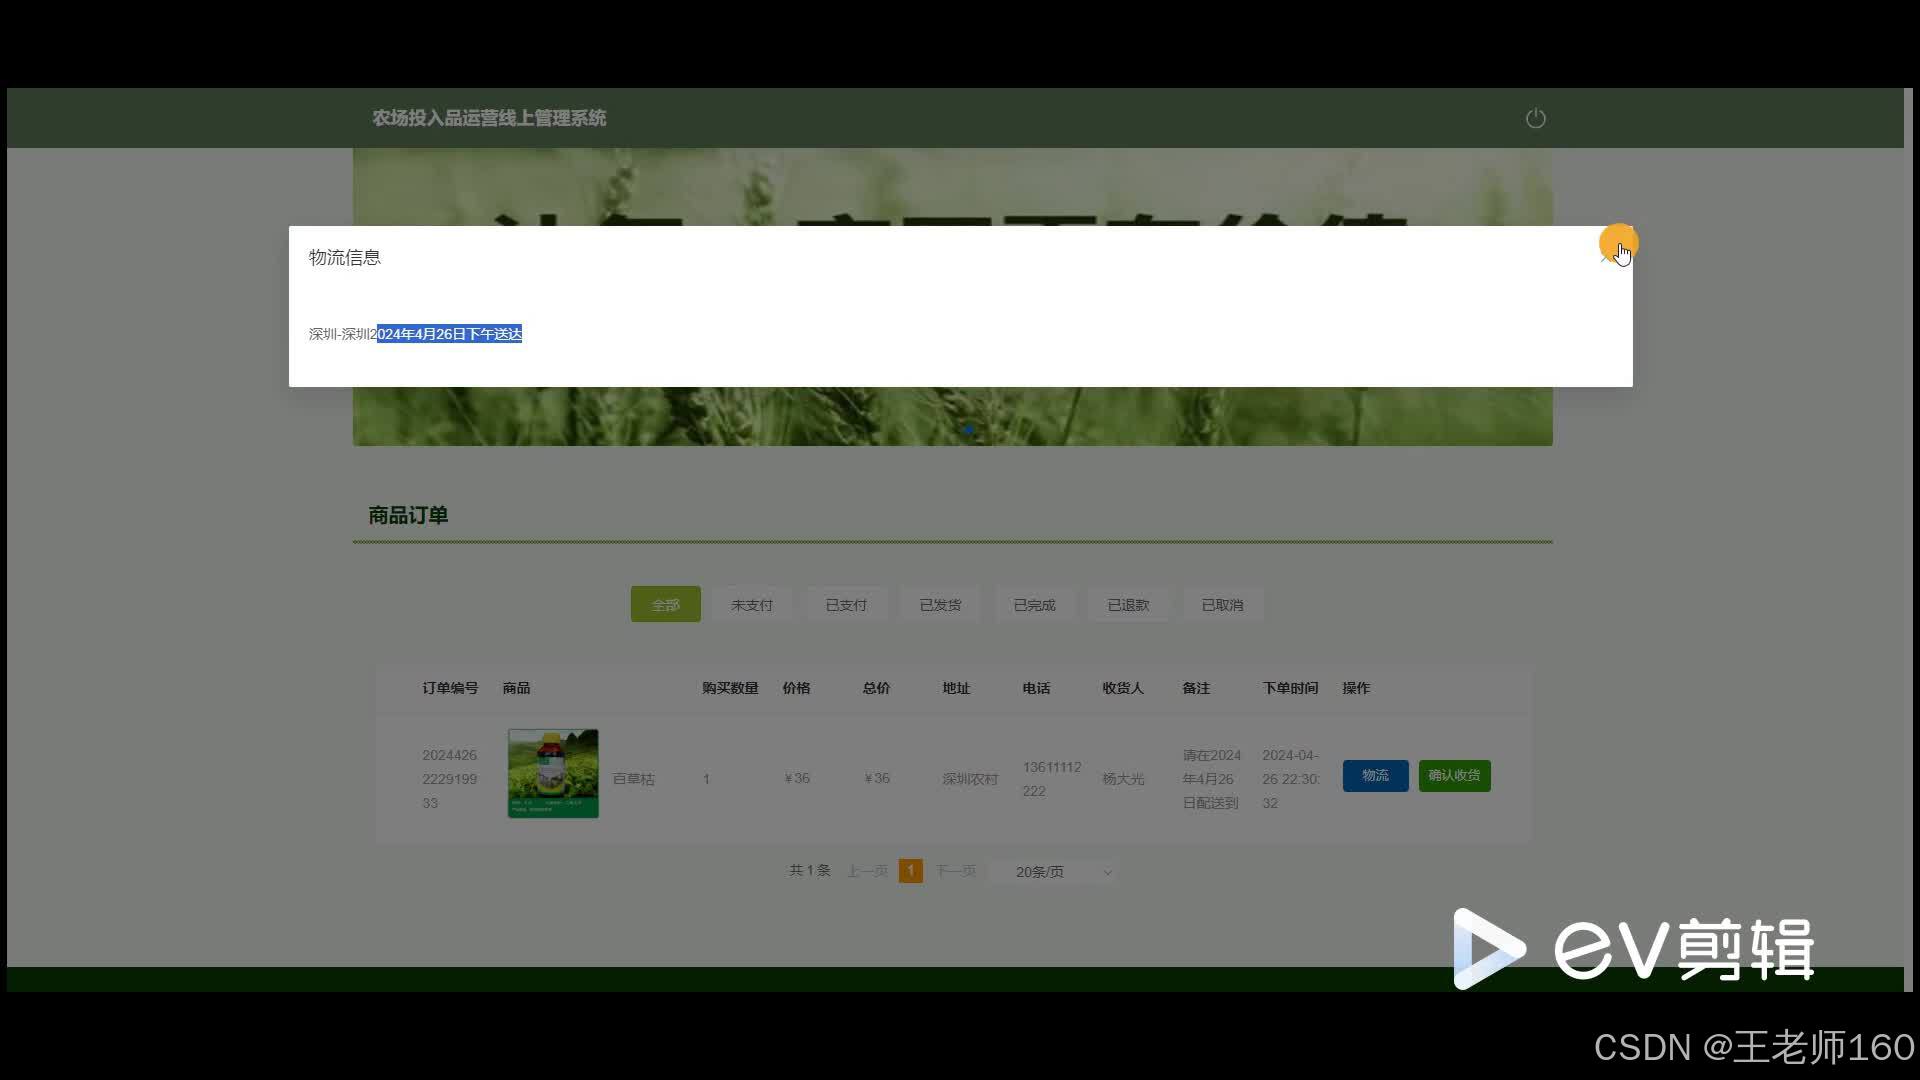This screenshot has width=1920, height=1080.
Task: Show the 已完成 orders tab
Action: [1034, 605]
